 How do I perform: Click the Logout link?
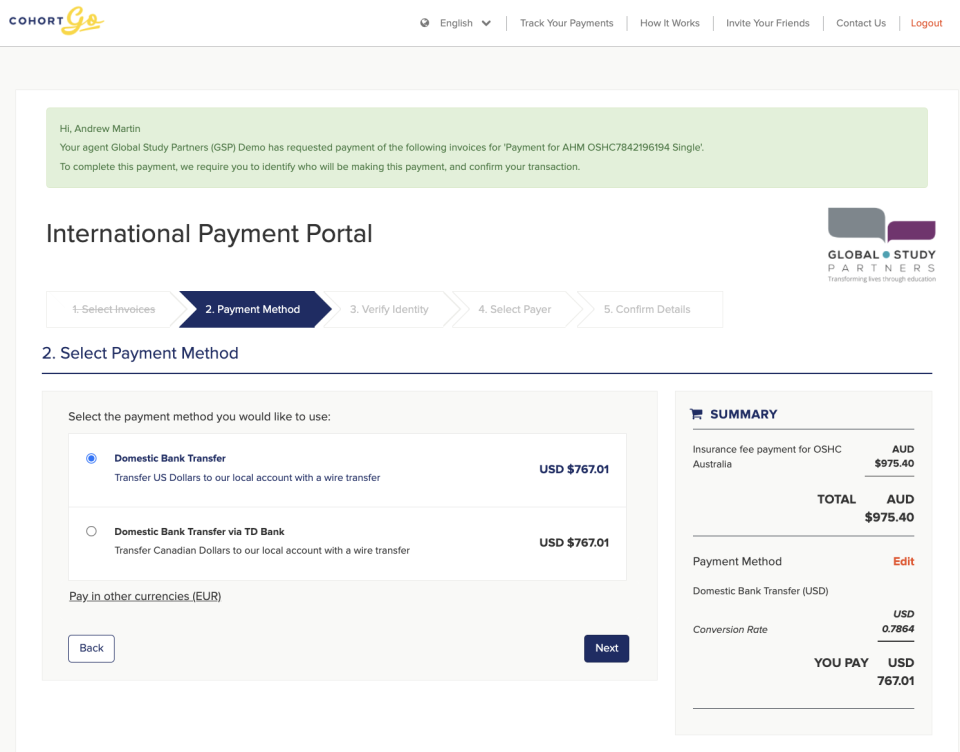pyautogui.click(x=926, y=23)
